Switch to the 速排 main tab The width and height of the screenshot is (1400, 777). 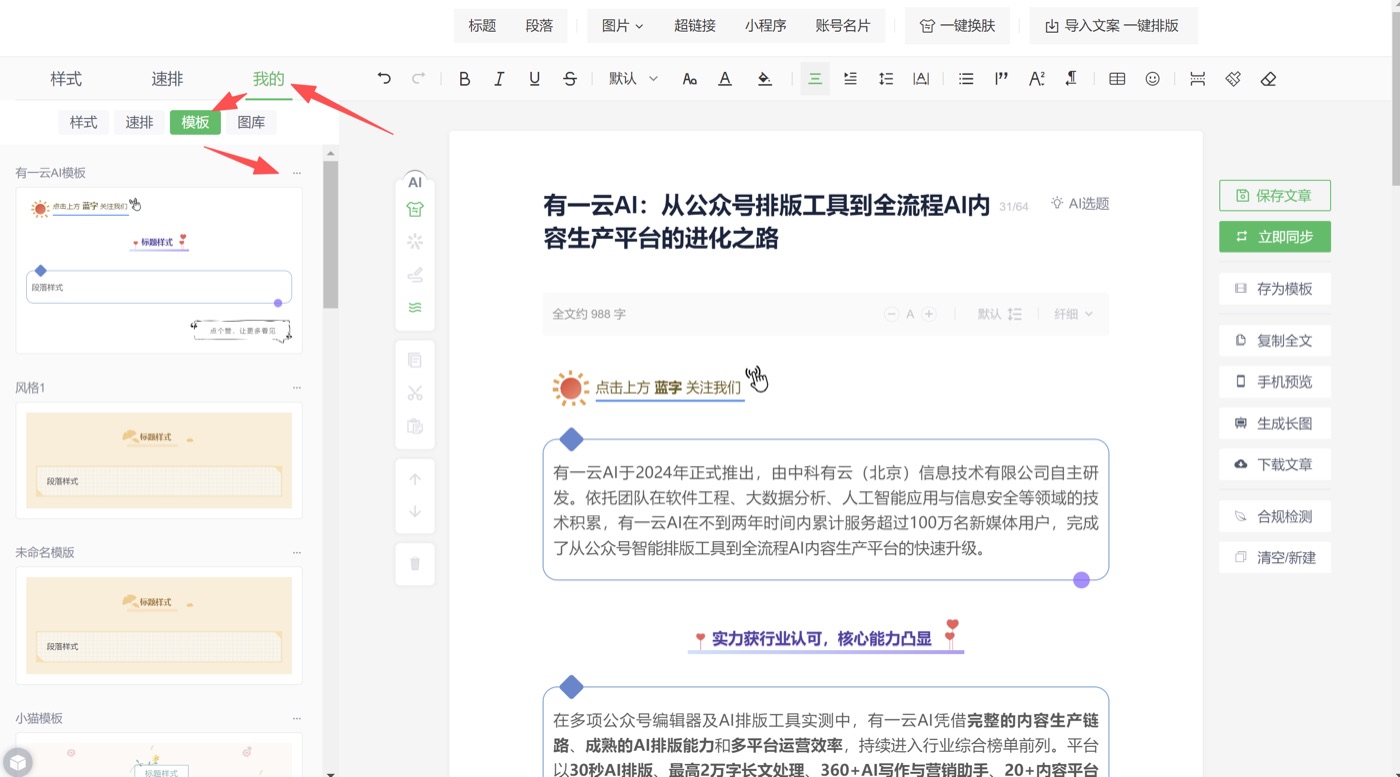pos(167,79)
